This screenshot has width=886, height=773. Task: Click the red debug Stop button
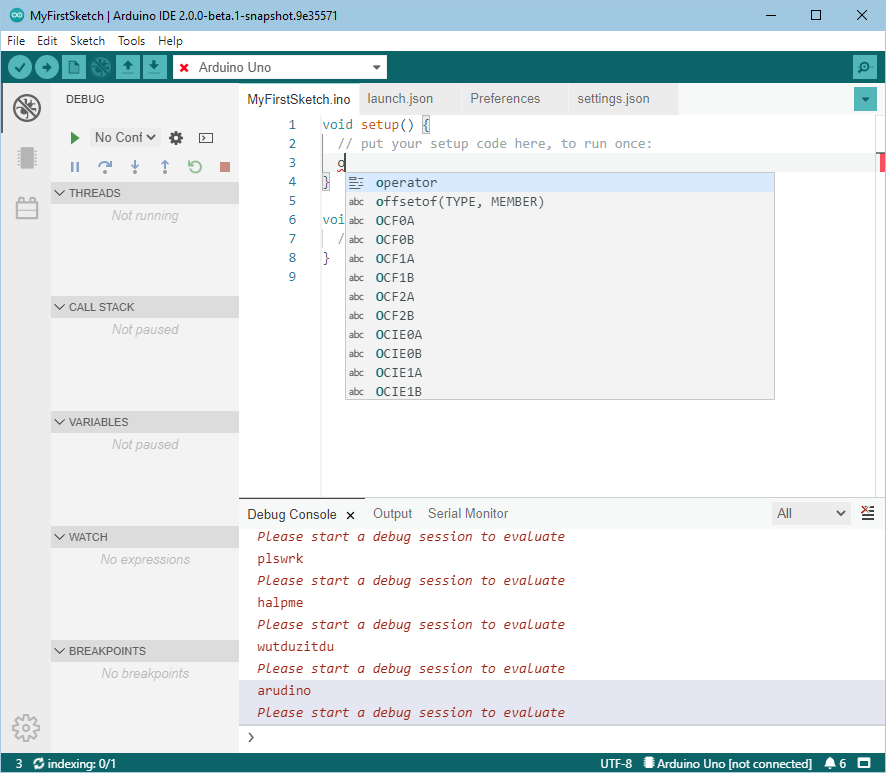coord(225,167)
